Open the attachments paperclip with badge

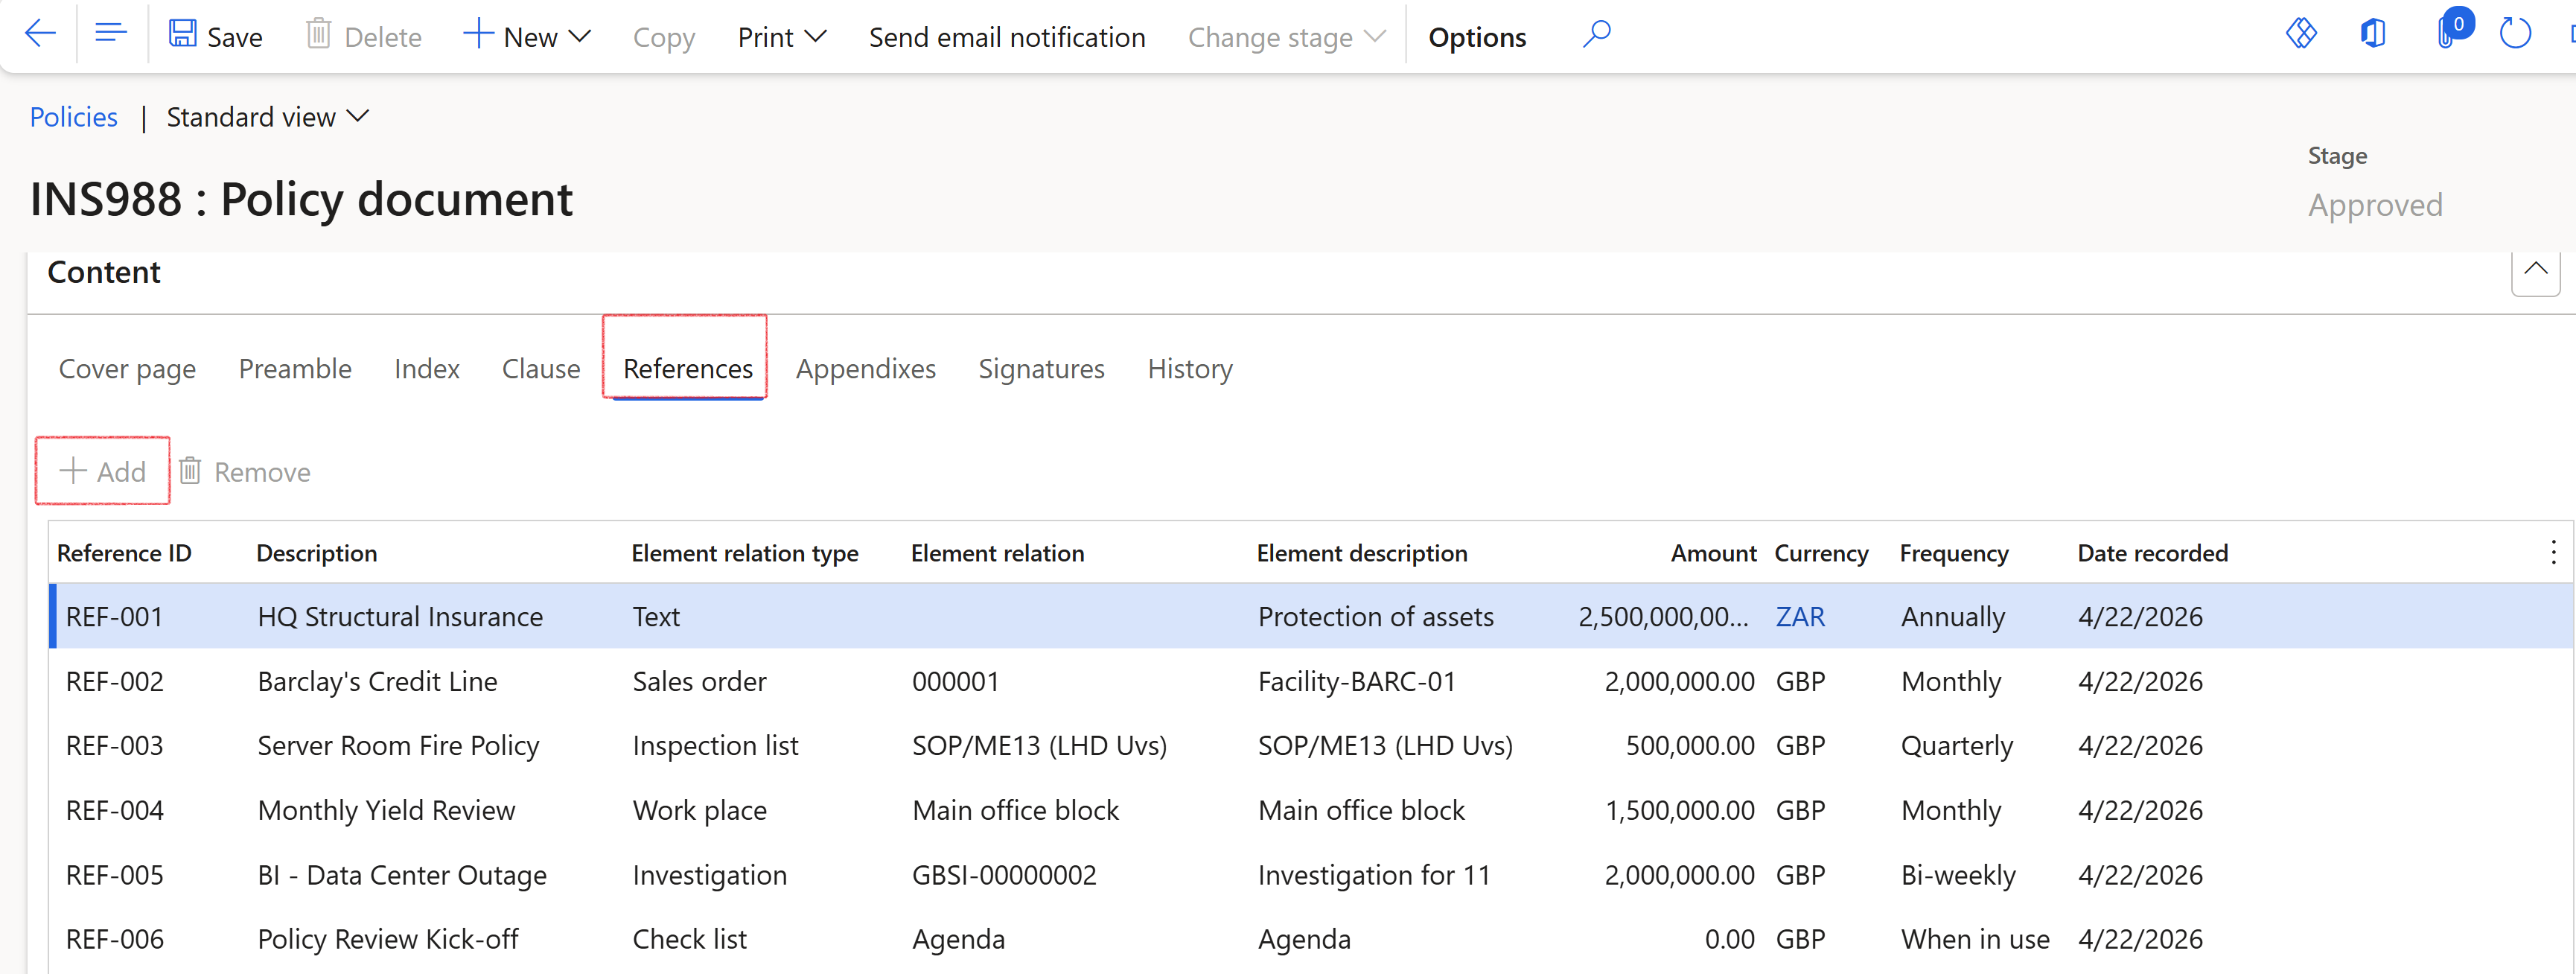click(x=2448, y=33)
